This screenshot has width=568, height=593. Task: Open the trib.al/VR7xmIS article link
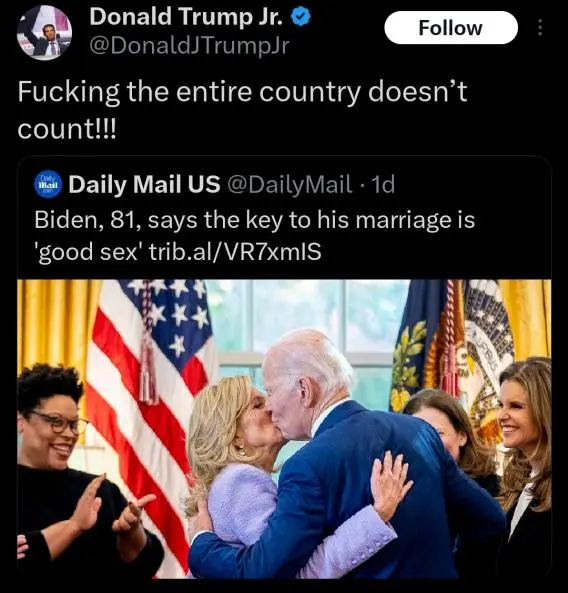[235, 252]
